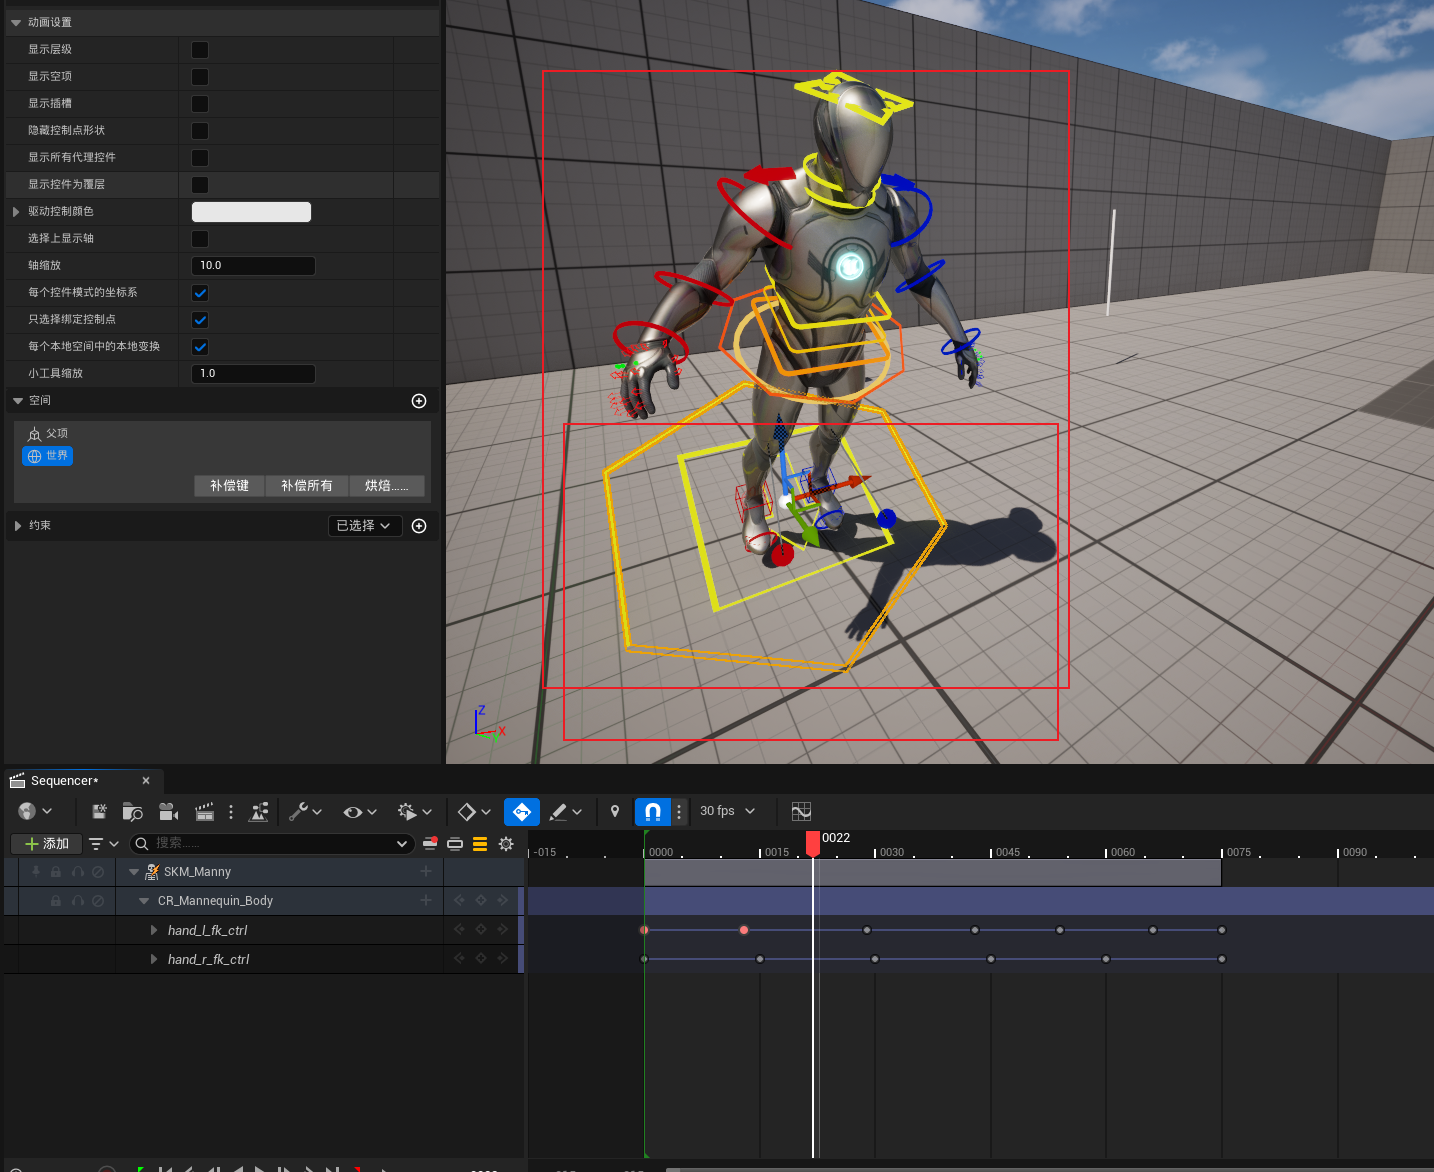The width and height of the screenshot is (1434, 1172).
Task: Click the save sequence icon
Action: [x=99, y=812]
